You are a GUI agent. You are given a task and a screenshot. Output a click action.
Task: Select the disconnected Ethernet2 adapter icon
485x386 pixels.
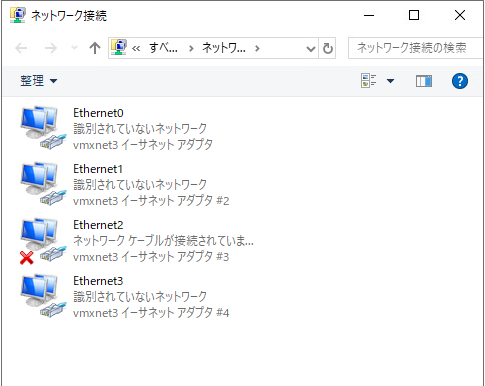(43, 241)
